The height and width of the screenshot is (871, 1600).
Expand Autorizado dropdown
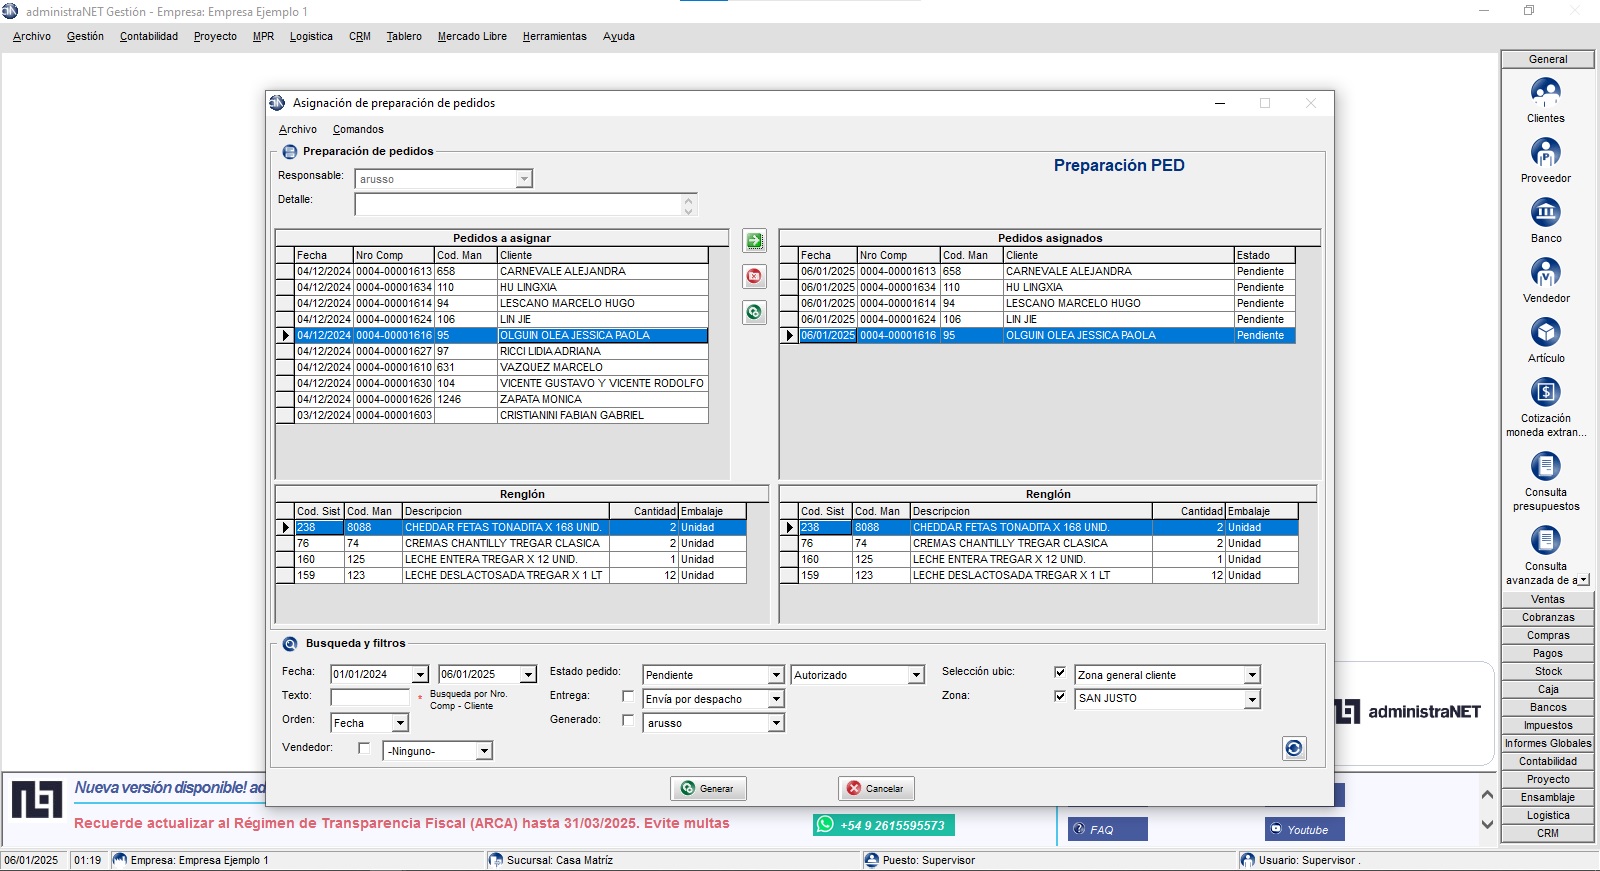tap(916, 675)
